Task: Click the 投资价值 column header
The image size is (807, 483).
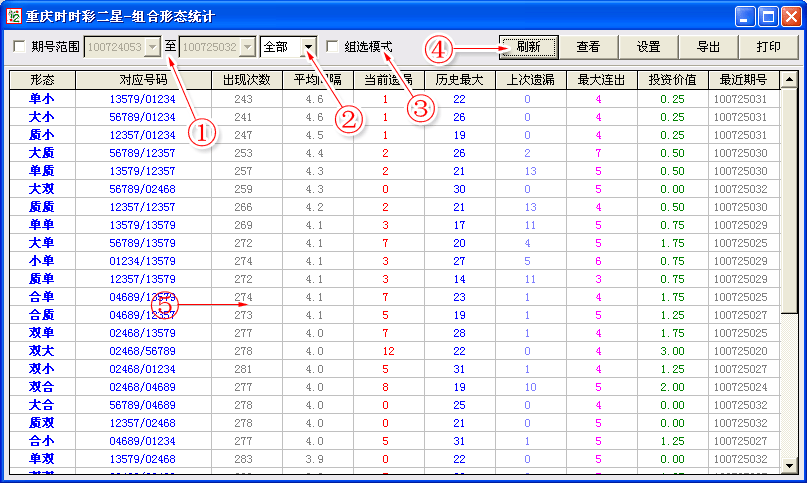Action: (672, 80)
